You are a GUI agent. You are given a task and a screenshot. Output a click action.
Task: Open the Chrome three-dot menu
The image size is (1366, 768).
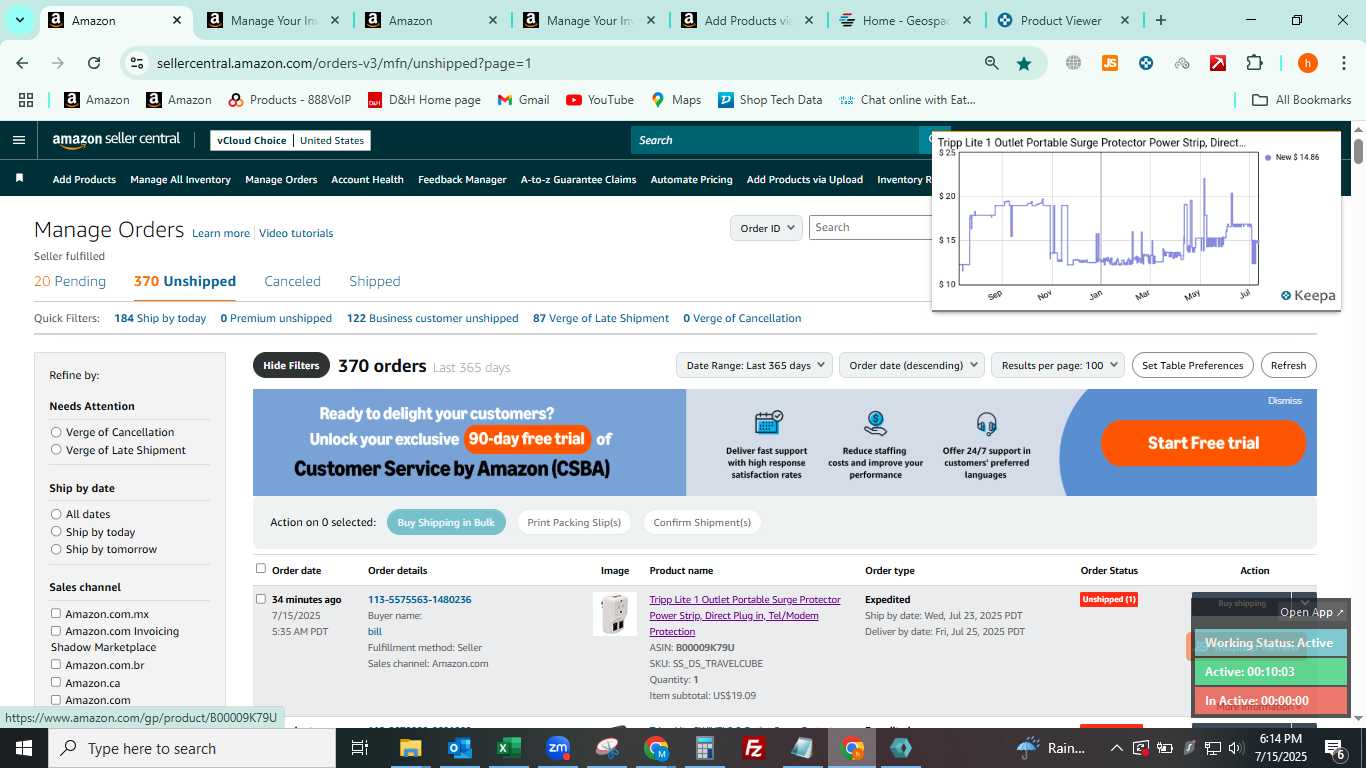(1343, 63)
